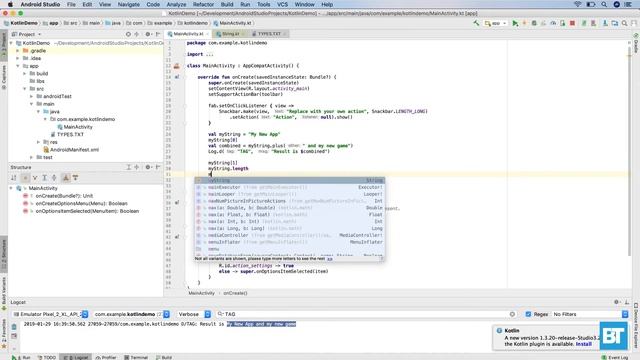640x360 pixels.
Task: Switch to the MainActivity.kt editor tab
Action: coord(188,34)
